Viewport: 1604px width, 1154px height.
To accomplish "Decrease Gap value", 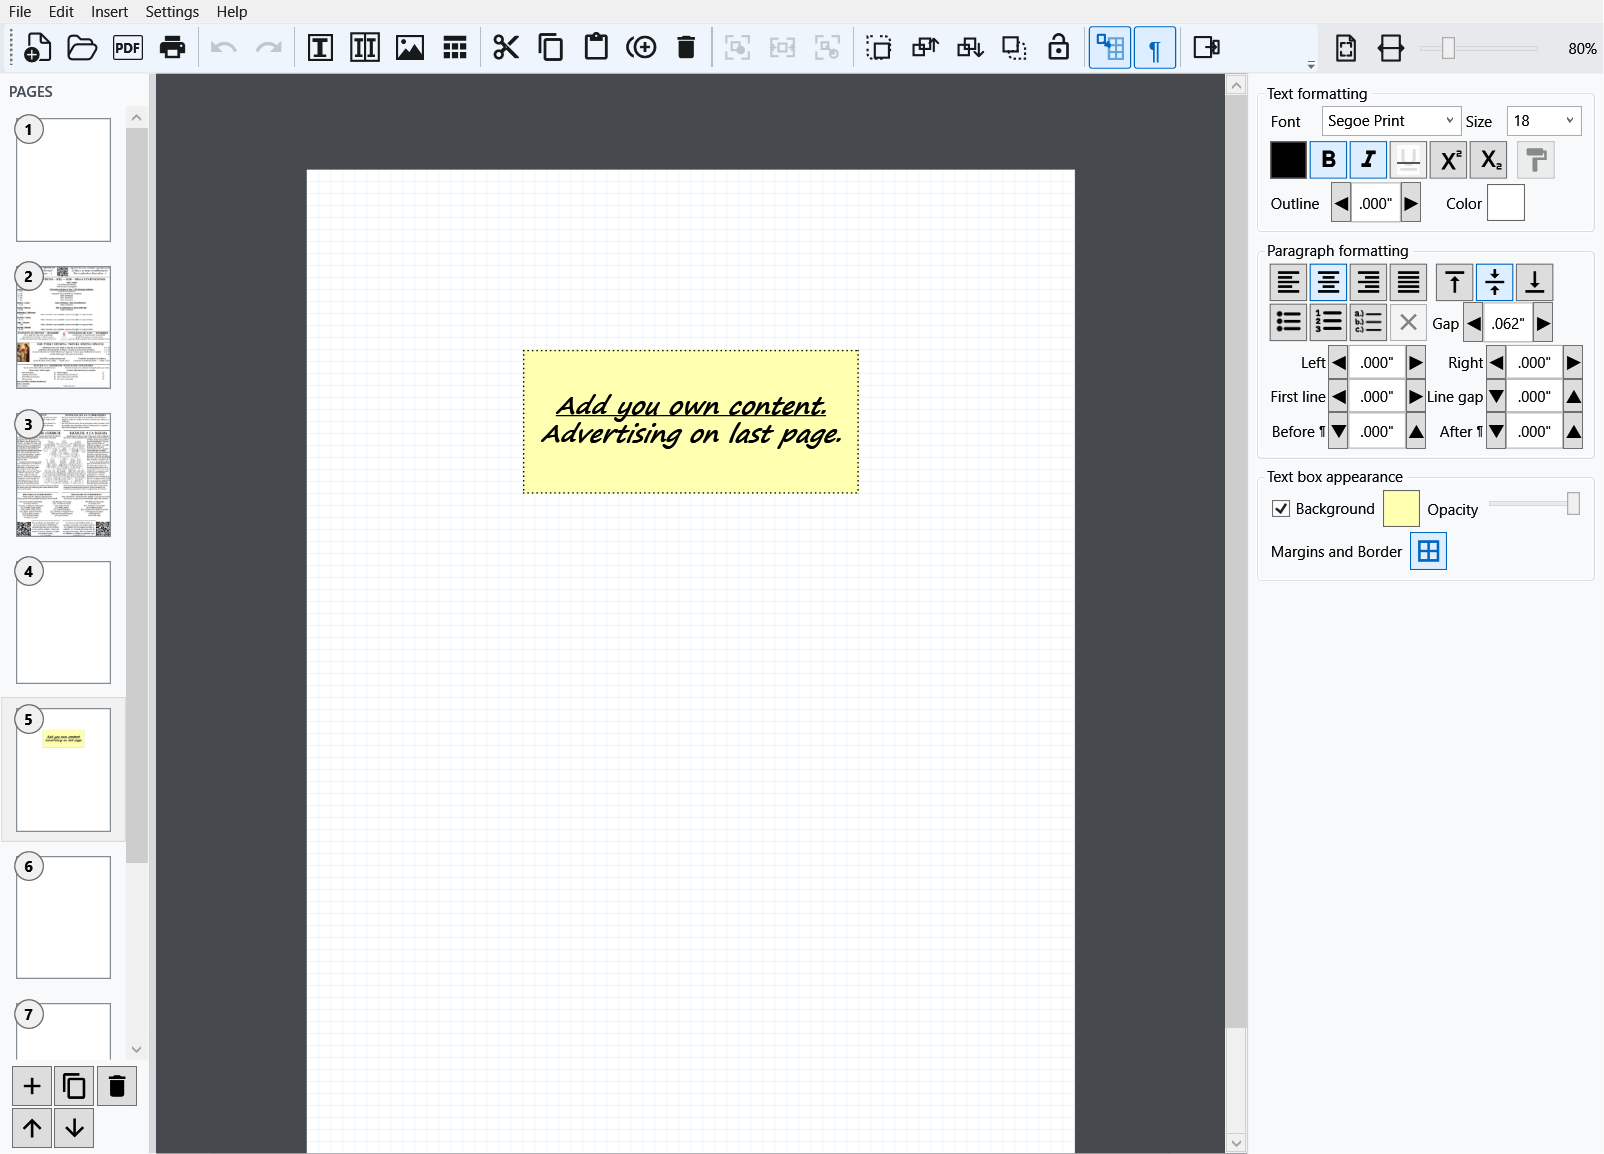I will 1474,324.
